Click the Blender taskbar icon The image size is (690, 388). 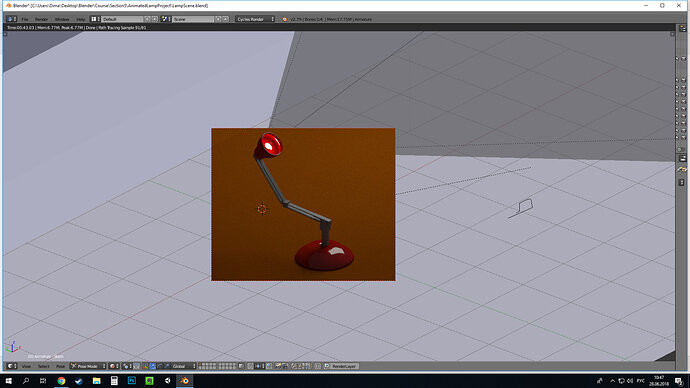[185, 381]
